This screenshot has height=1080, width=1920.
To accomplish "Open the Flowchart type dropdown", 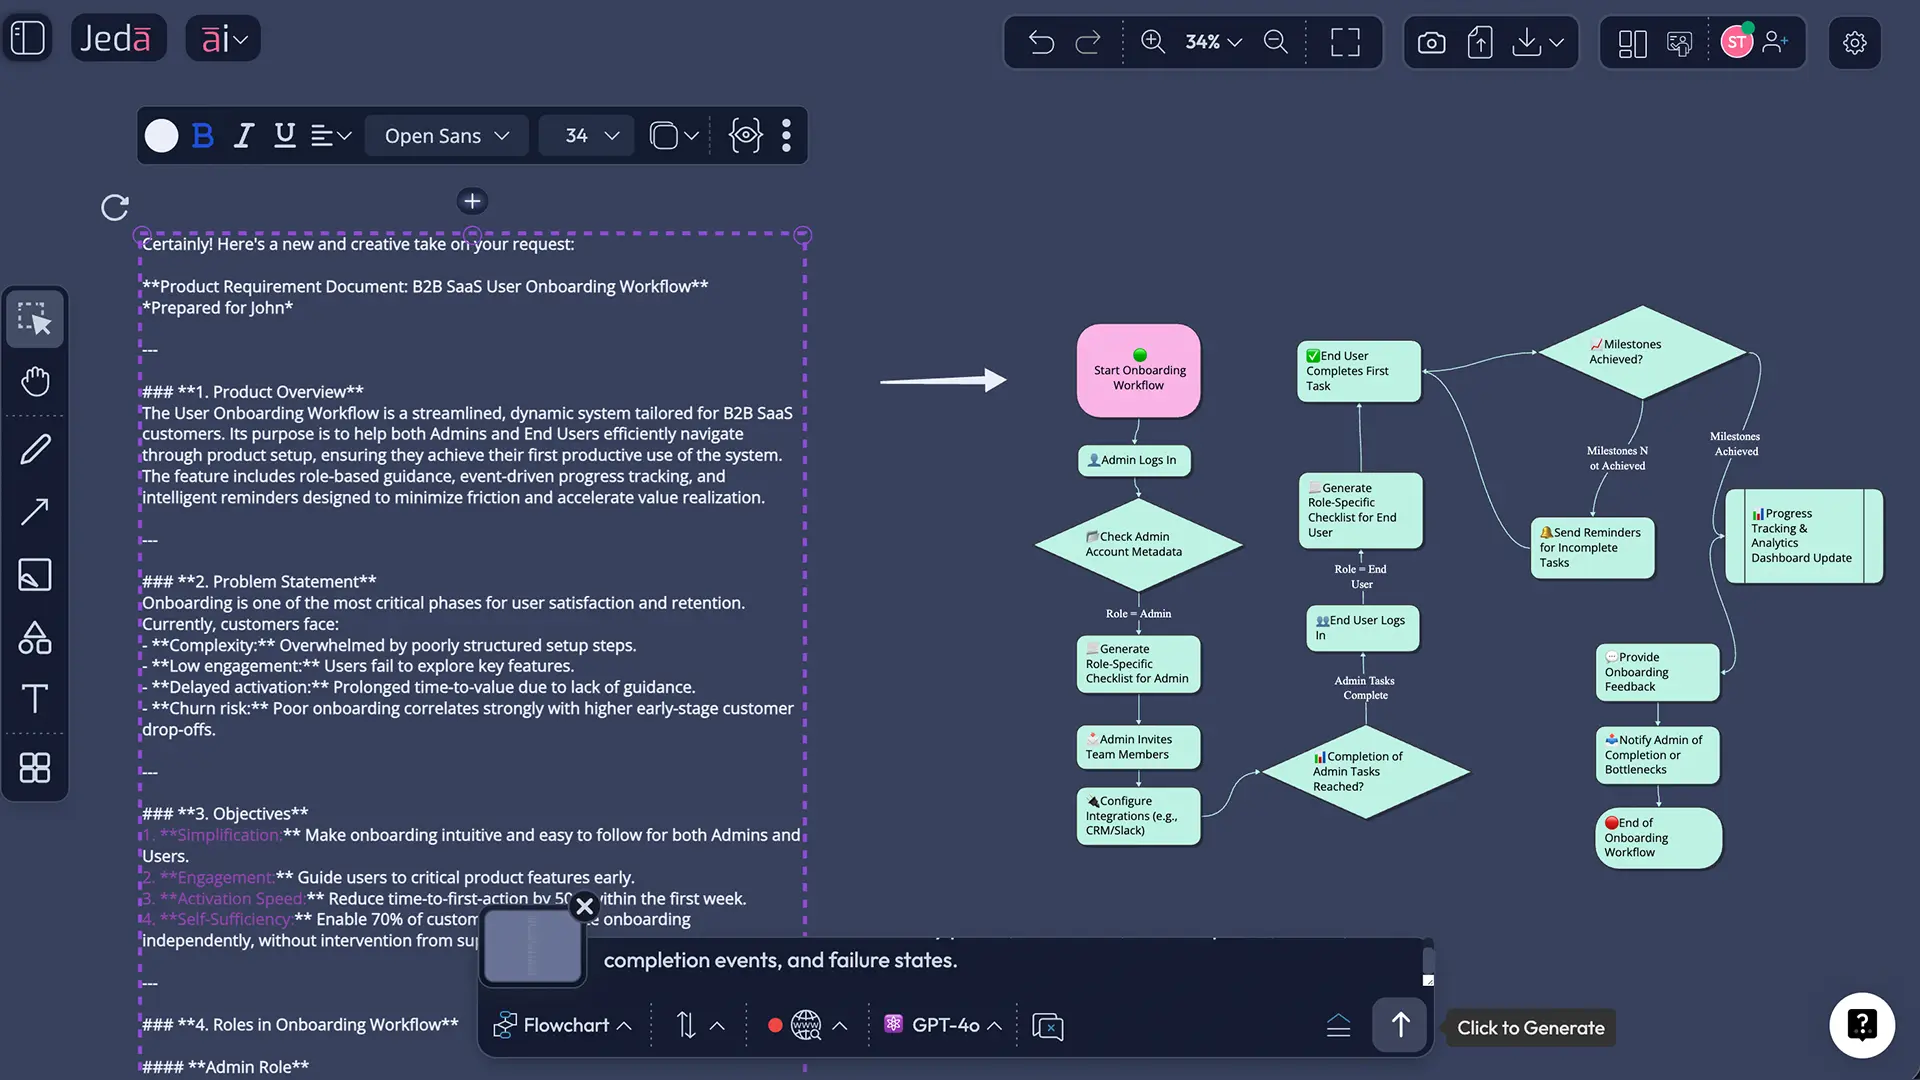I will [x=563, y=1025].
